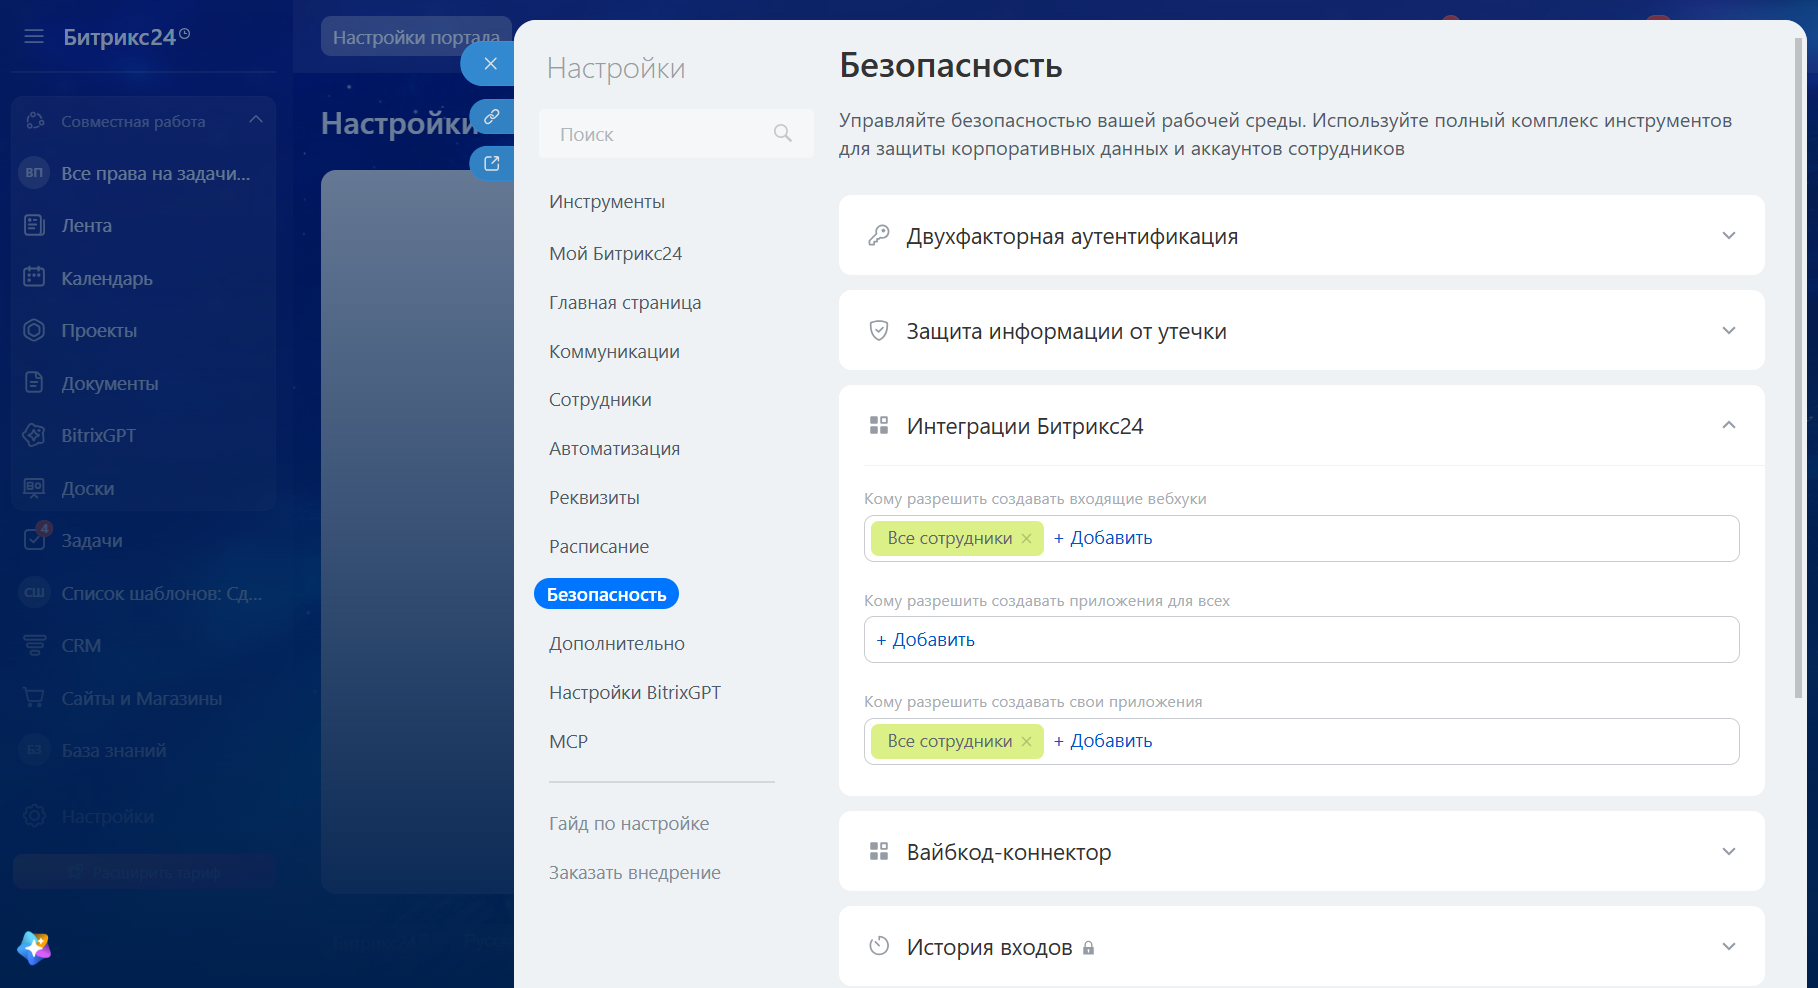This screenshot has height=988, width=1818.
Task: Open Все права на задачи sidebar item
Action: 145,173
